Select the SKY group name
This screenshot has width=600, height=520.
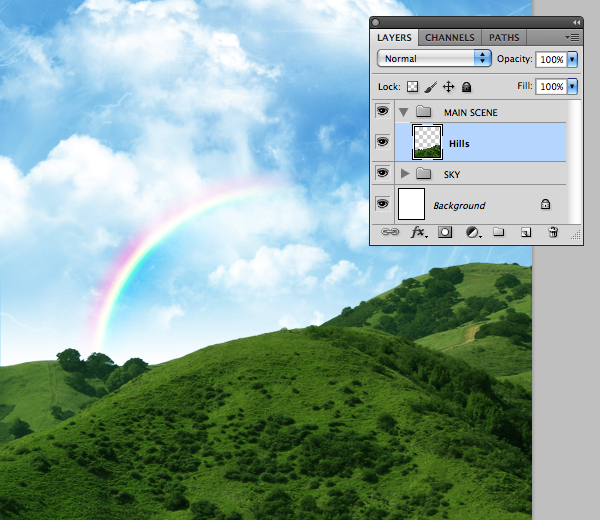tap(452, 174)
